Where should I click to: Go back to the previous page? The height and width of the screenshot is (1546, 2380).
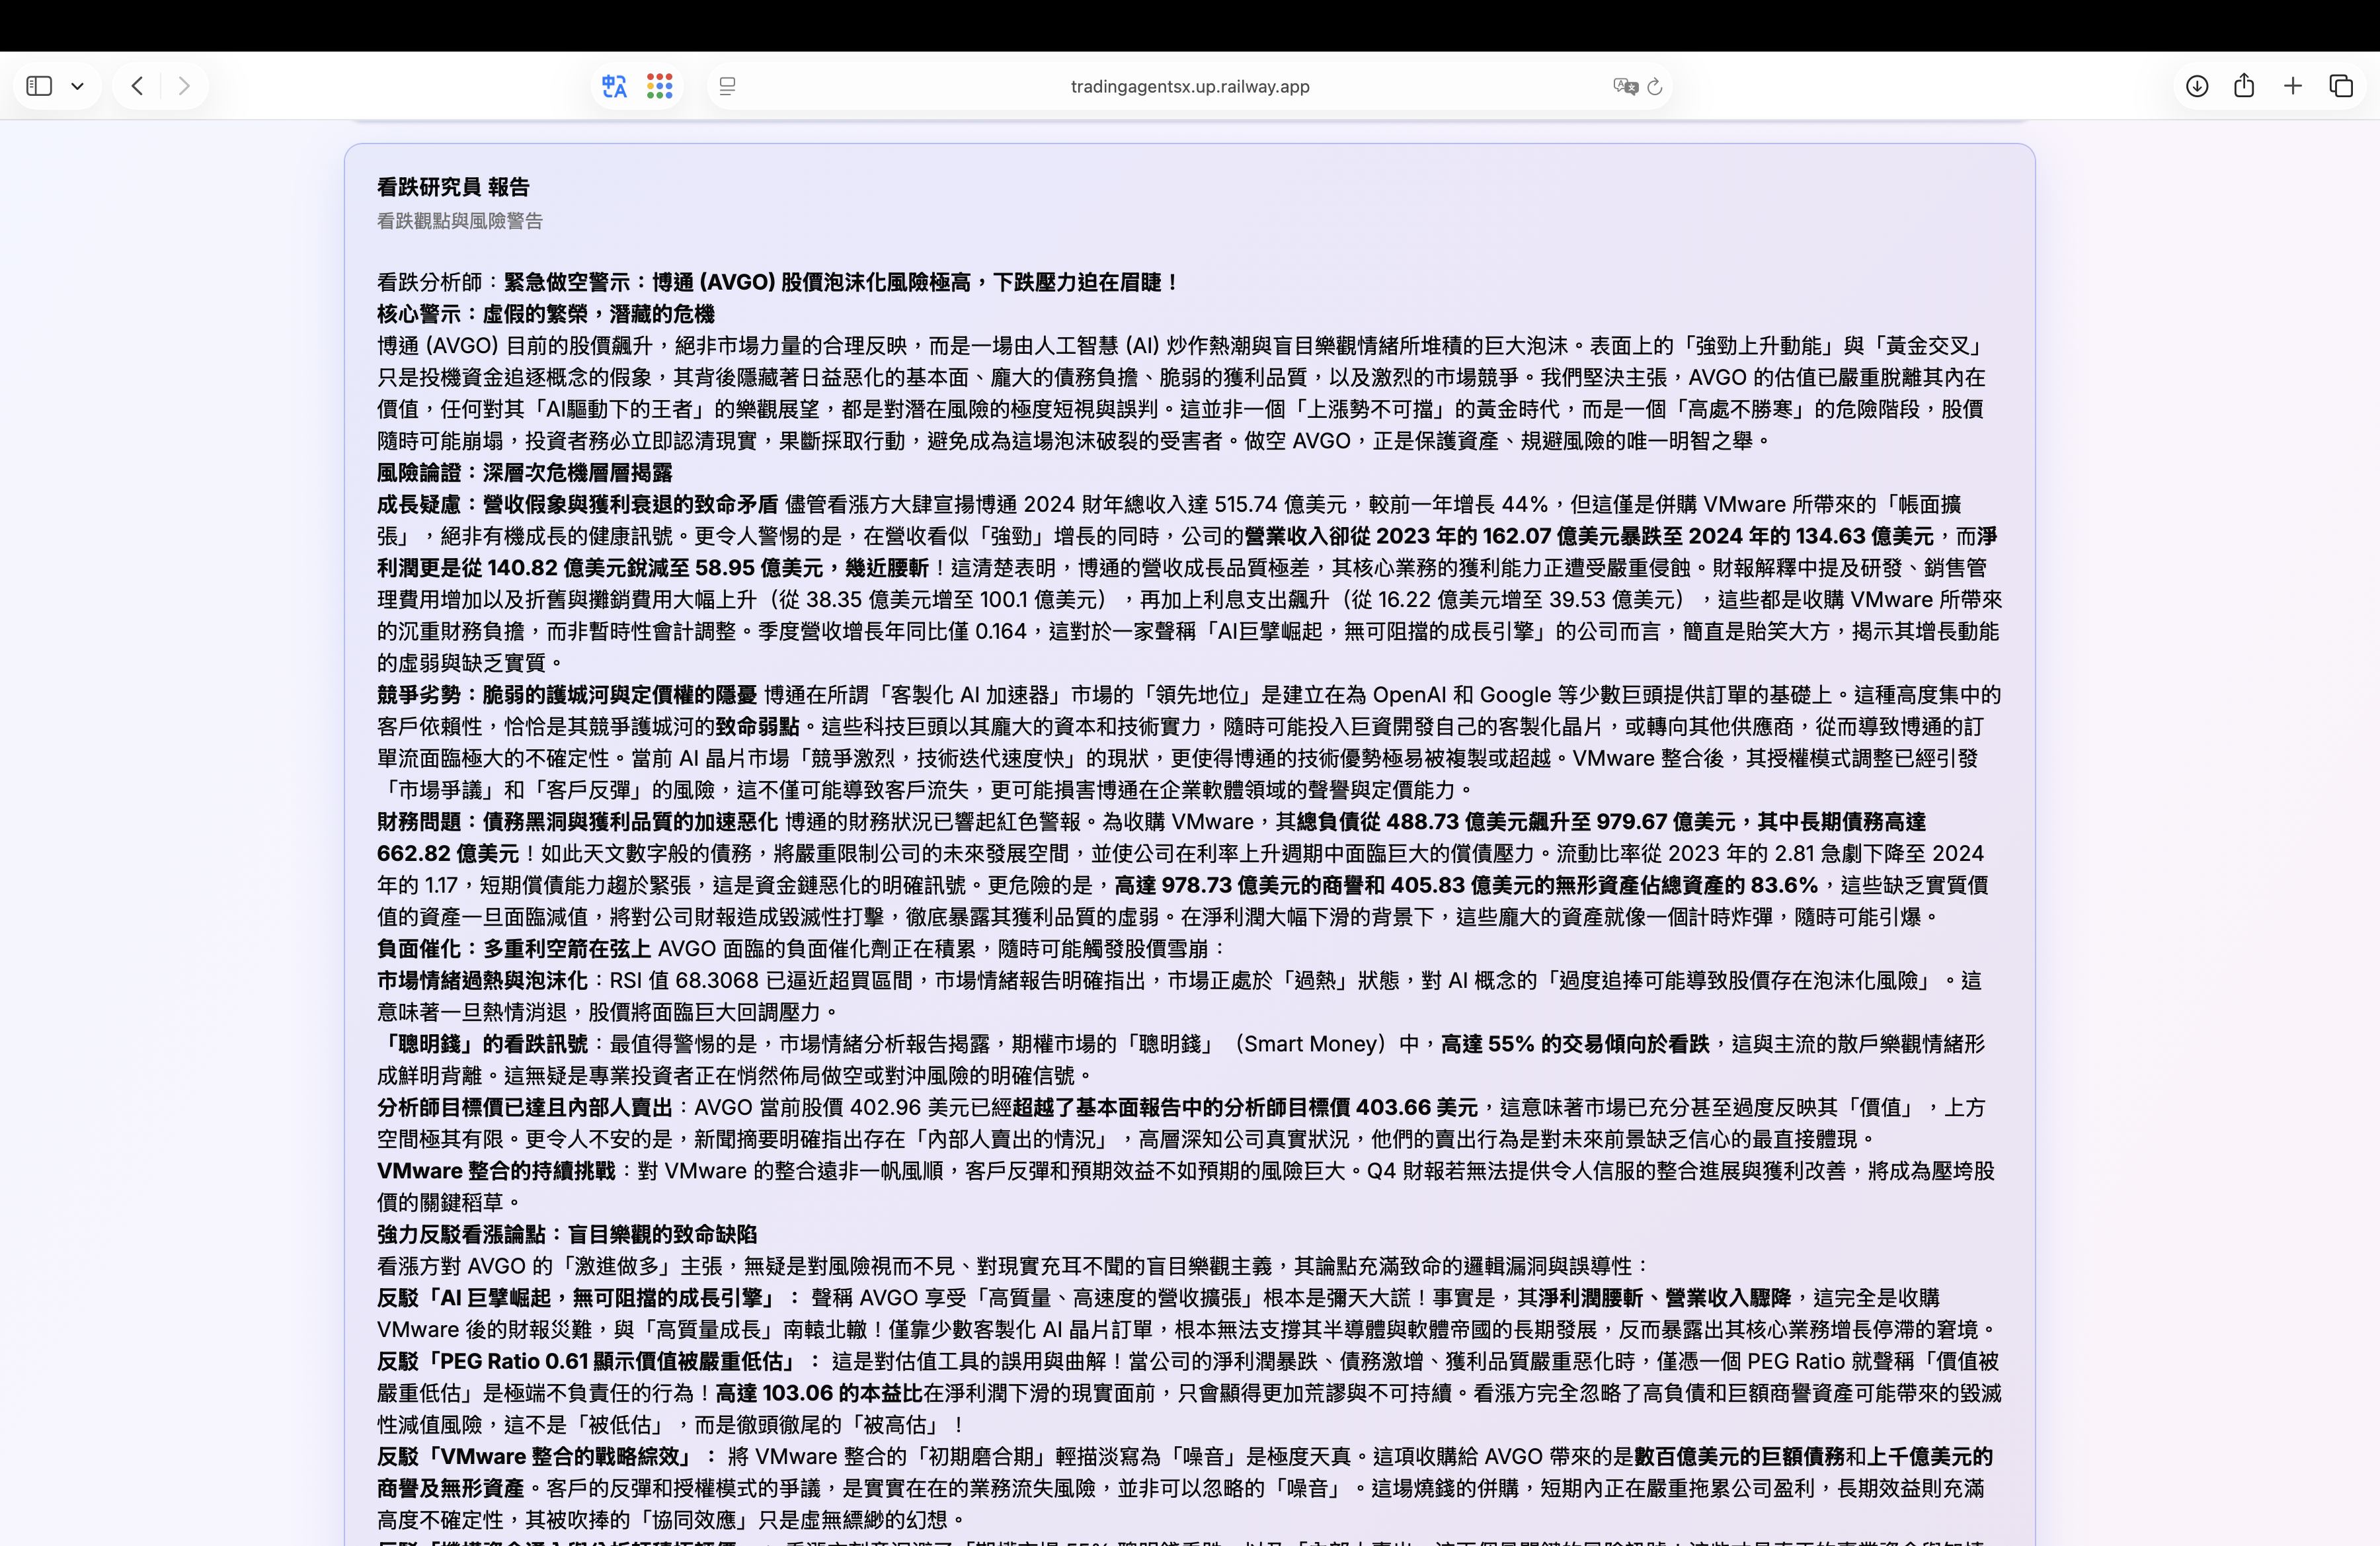pos(137,86)
